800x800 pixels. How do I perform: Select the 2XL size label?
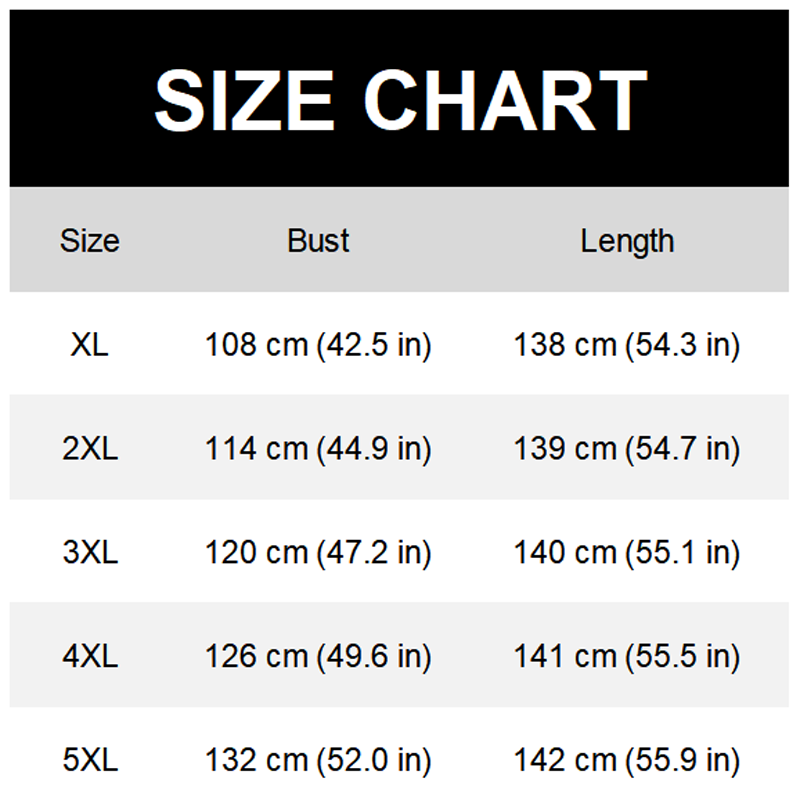(90, 449)
